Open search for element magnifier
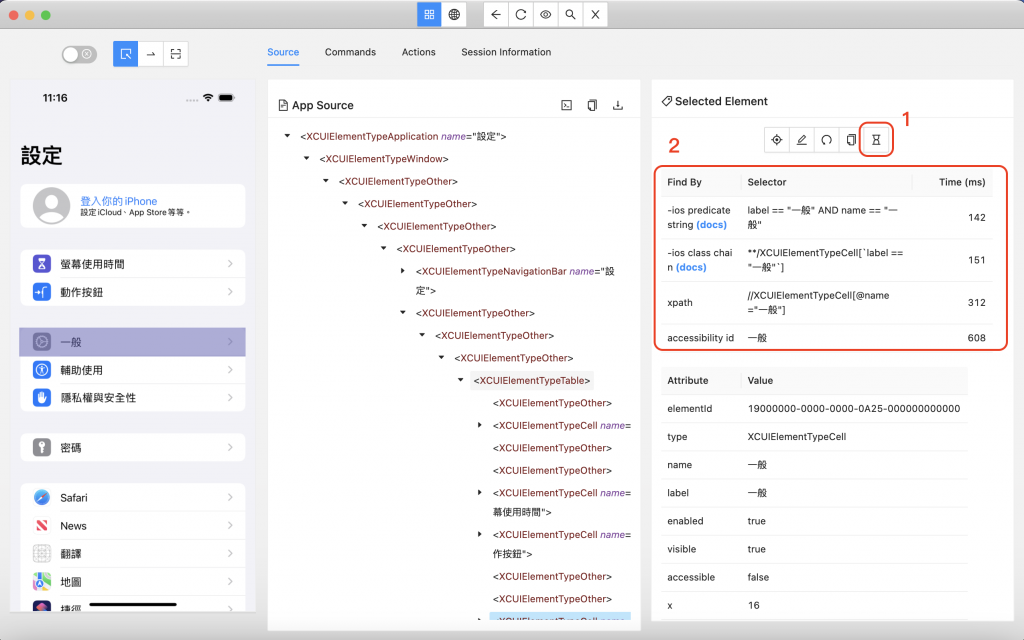This screenshot has height=640, width=1024. [x=570, y=14]
